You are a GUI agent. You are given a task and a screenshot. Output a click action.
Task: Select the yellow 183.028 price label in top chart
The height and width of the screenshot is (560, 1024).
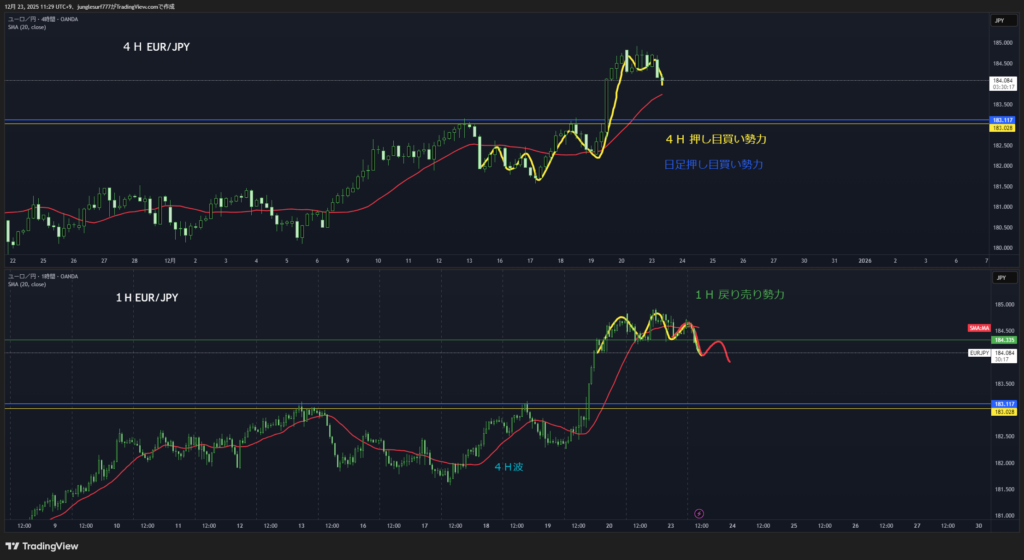(x=1002, y=129)
